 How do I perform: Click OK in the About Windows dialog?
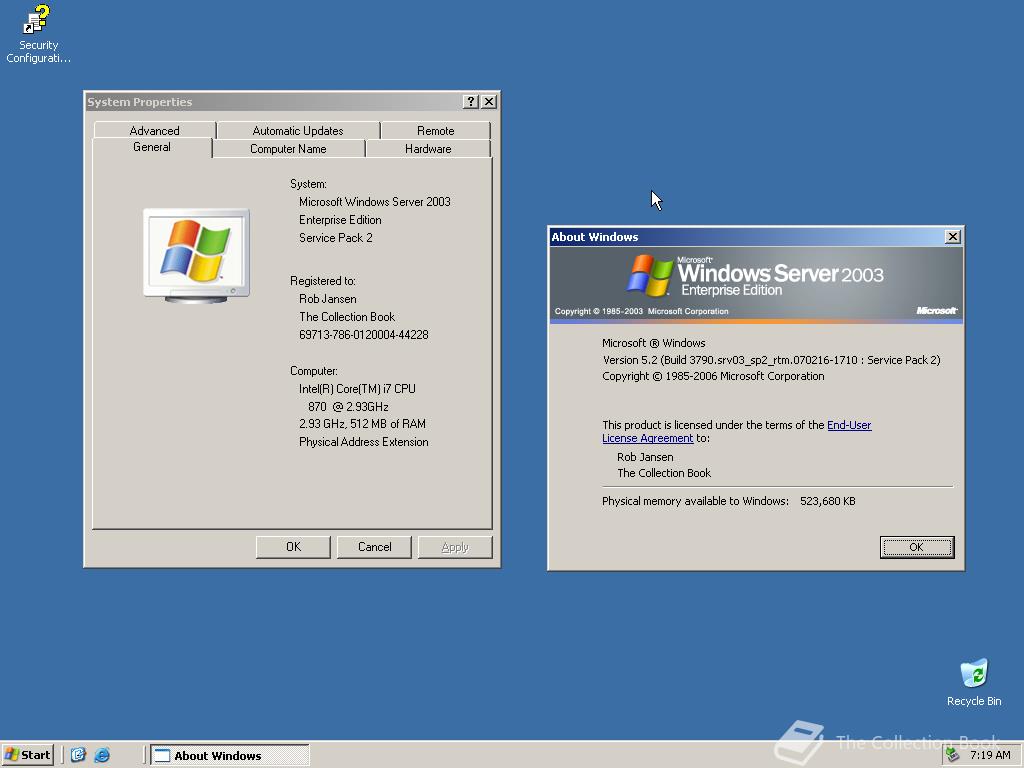[x=917, y=547]
